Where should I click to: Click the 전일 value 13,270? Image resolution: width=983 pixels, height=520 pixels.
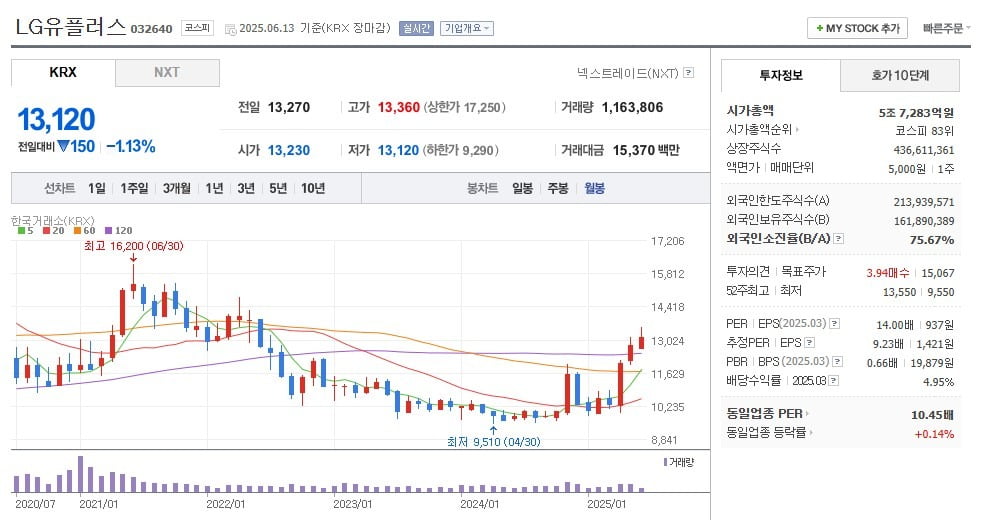pyautogui.click(x=289, y=107)
